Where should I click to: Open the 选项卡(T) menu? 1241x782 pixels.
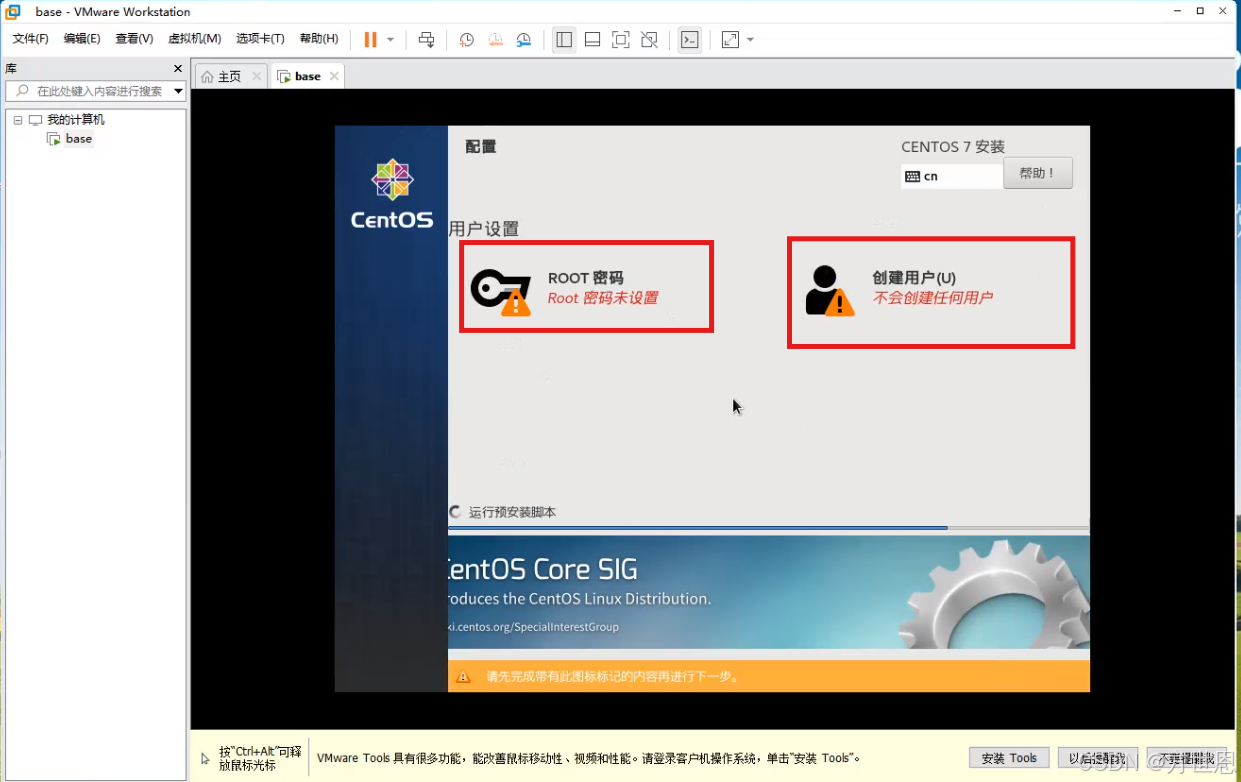(260, 39)
